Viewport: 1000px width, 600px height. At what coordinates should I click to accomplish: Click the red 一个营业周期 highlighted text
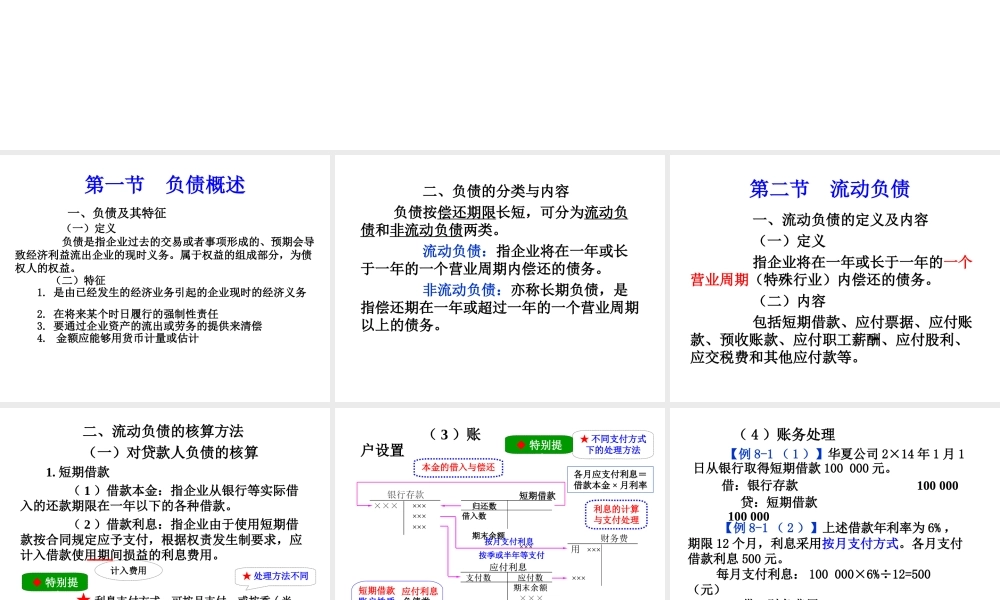[x=720, y=279]
